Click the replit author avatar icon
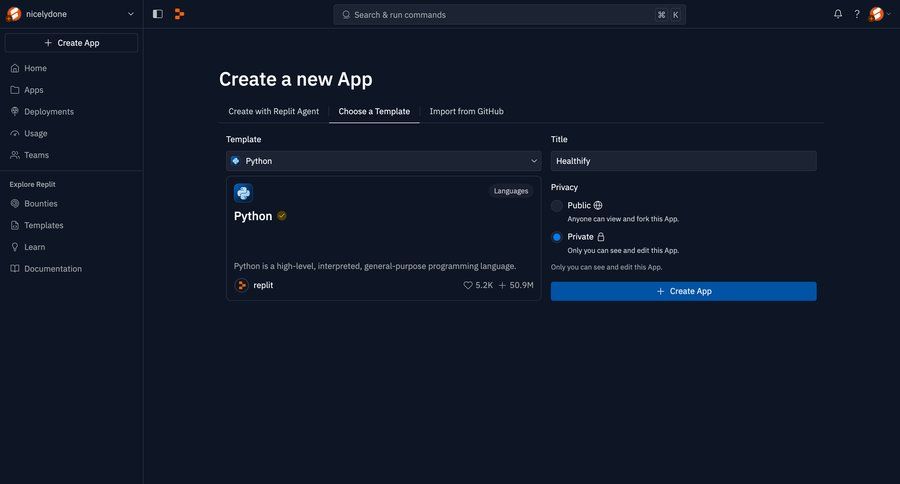Image resolution: width=900 pixels, height=484 pixels. click(x=242, y=285)
